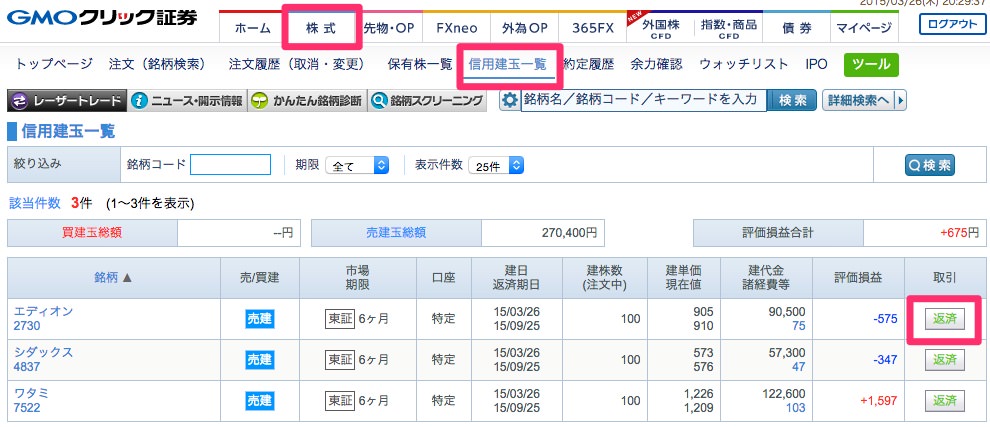Click expense value 75 in エディオン row

click(x=798, y=327)
